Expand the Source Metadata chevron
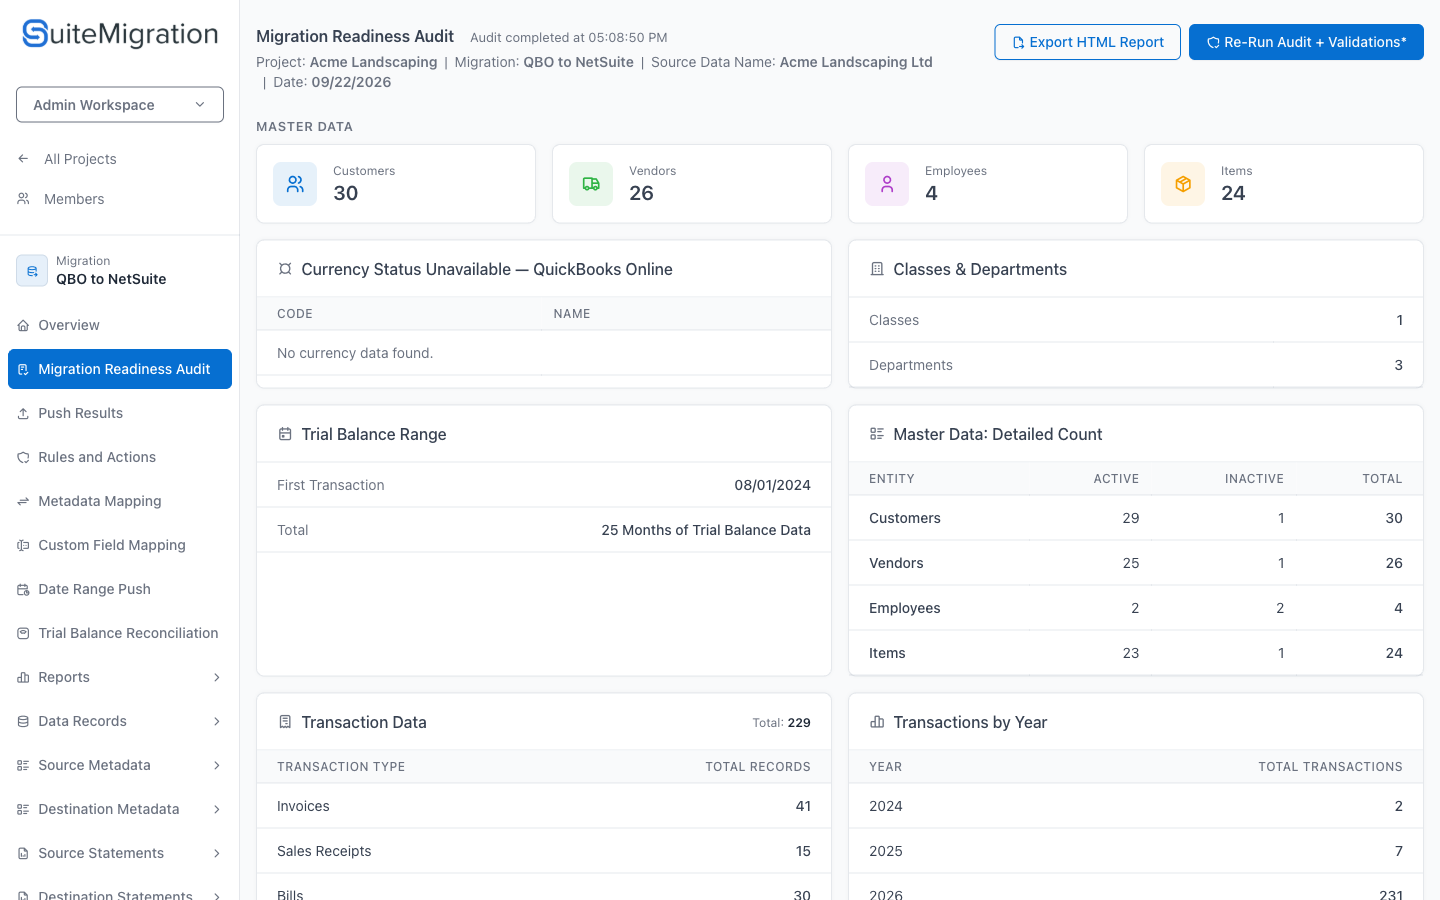This screenshot has height=900, width=1440. (x=217, y=765)
